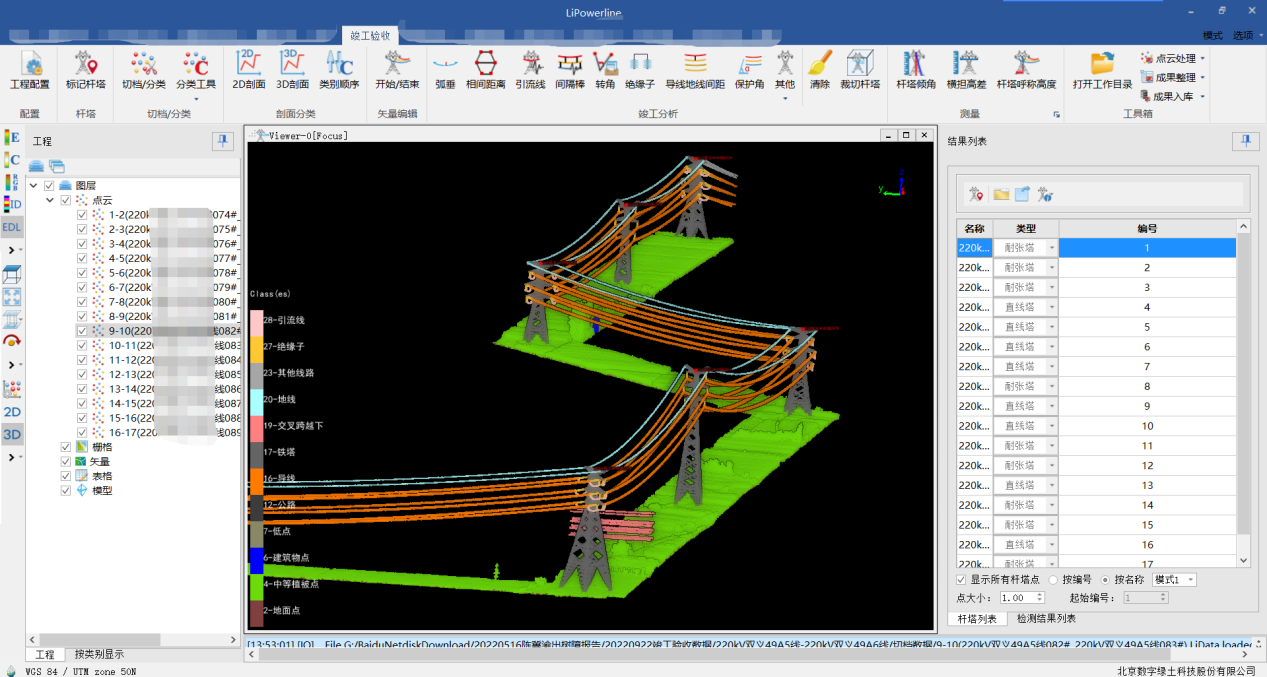Launch the 切档/分类 tool

(x=144, y=70)
